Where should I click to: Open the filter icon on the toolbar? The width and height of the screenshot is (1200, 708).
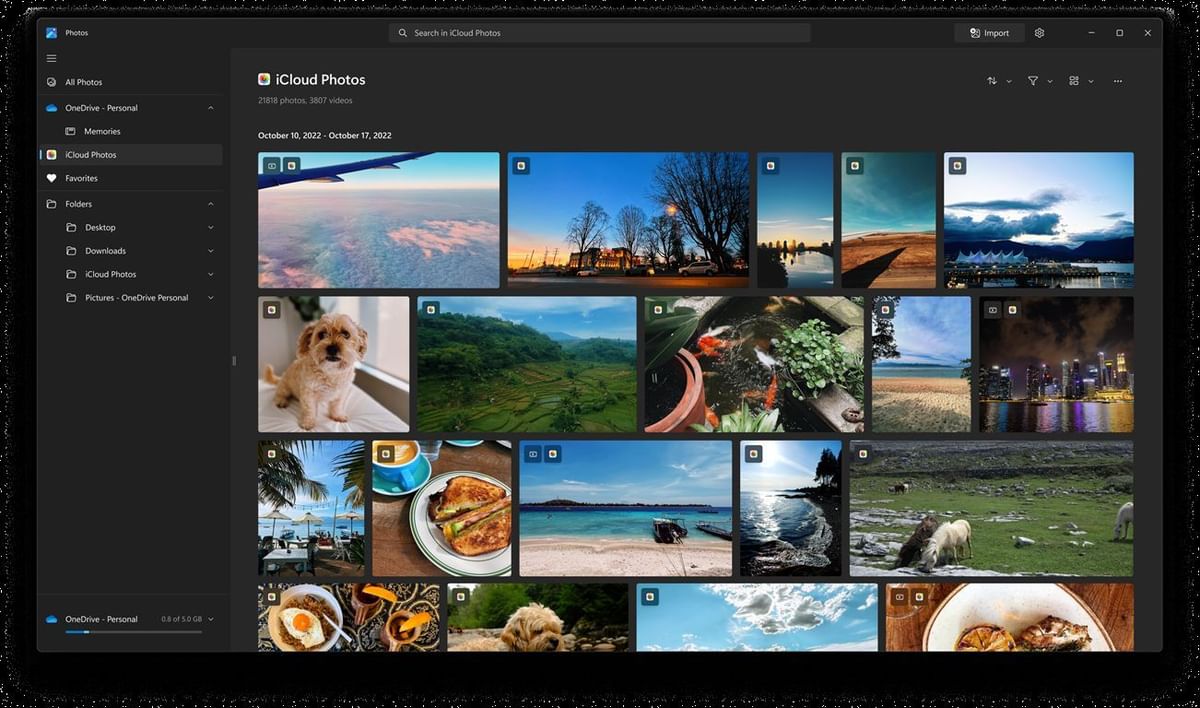tap(1032, 81)
